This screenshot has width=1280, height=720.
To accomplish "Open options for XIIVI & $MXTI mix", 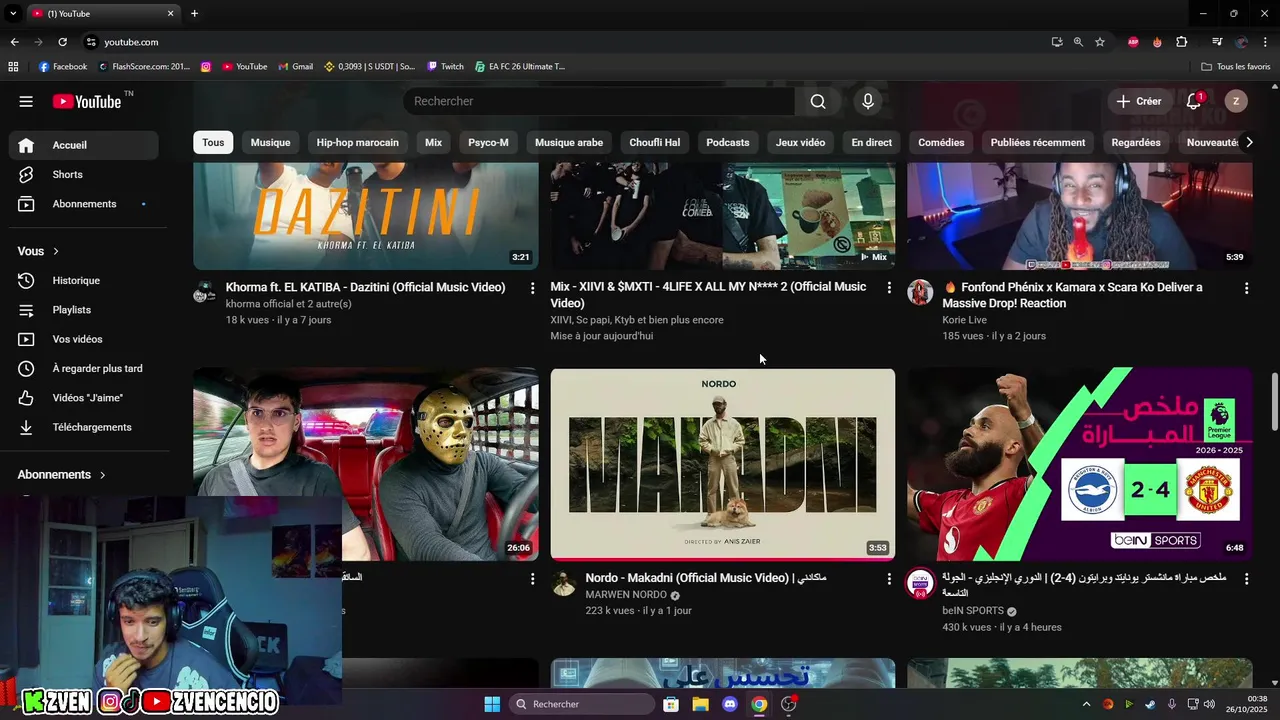I will point(889,288).
